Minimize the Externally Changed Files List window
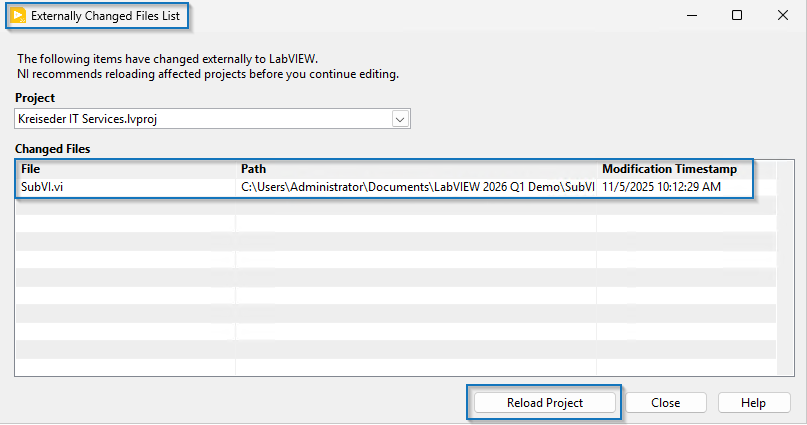 coord(688,16)
